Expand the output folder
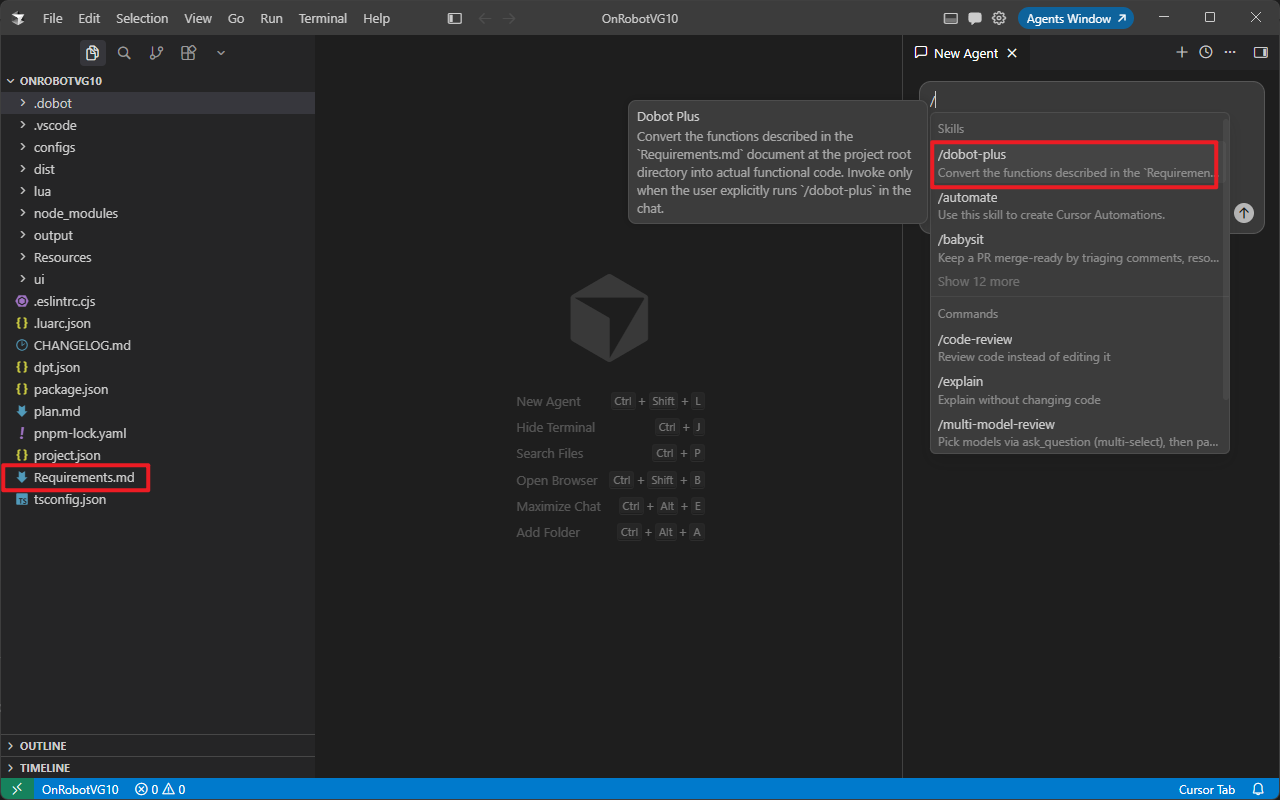This screenshot has height=800, width=1280. tap(157, 235)
